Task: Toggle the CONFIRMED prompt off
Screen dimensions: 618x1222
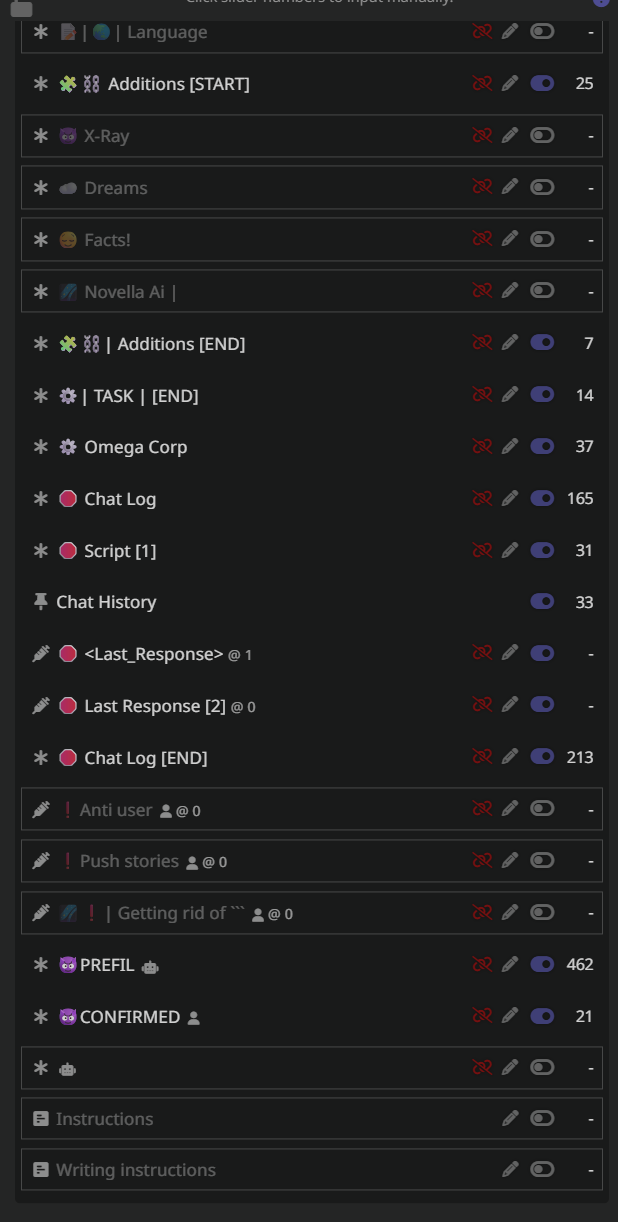Action: pyautogui.click(x=542, y=1016)
